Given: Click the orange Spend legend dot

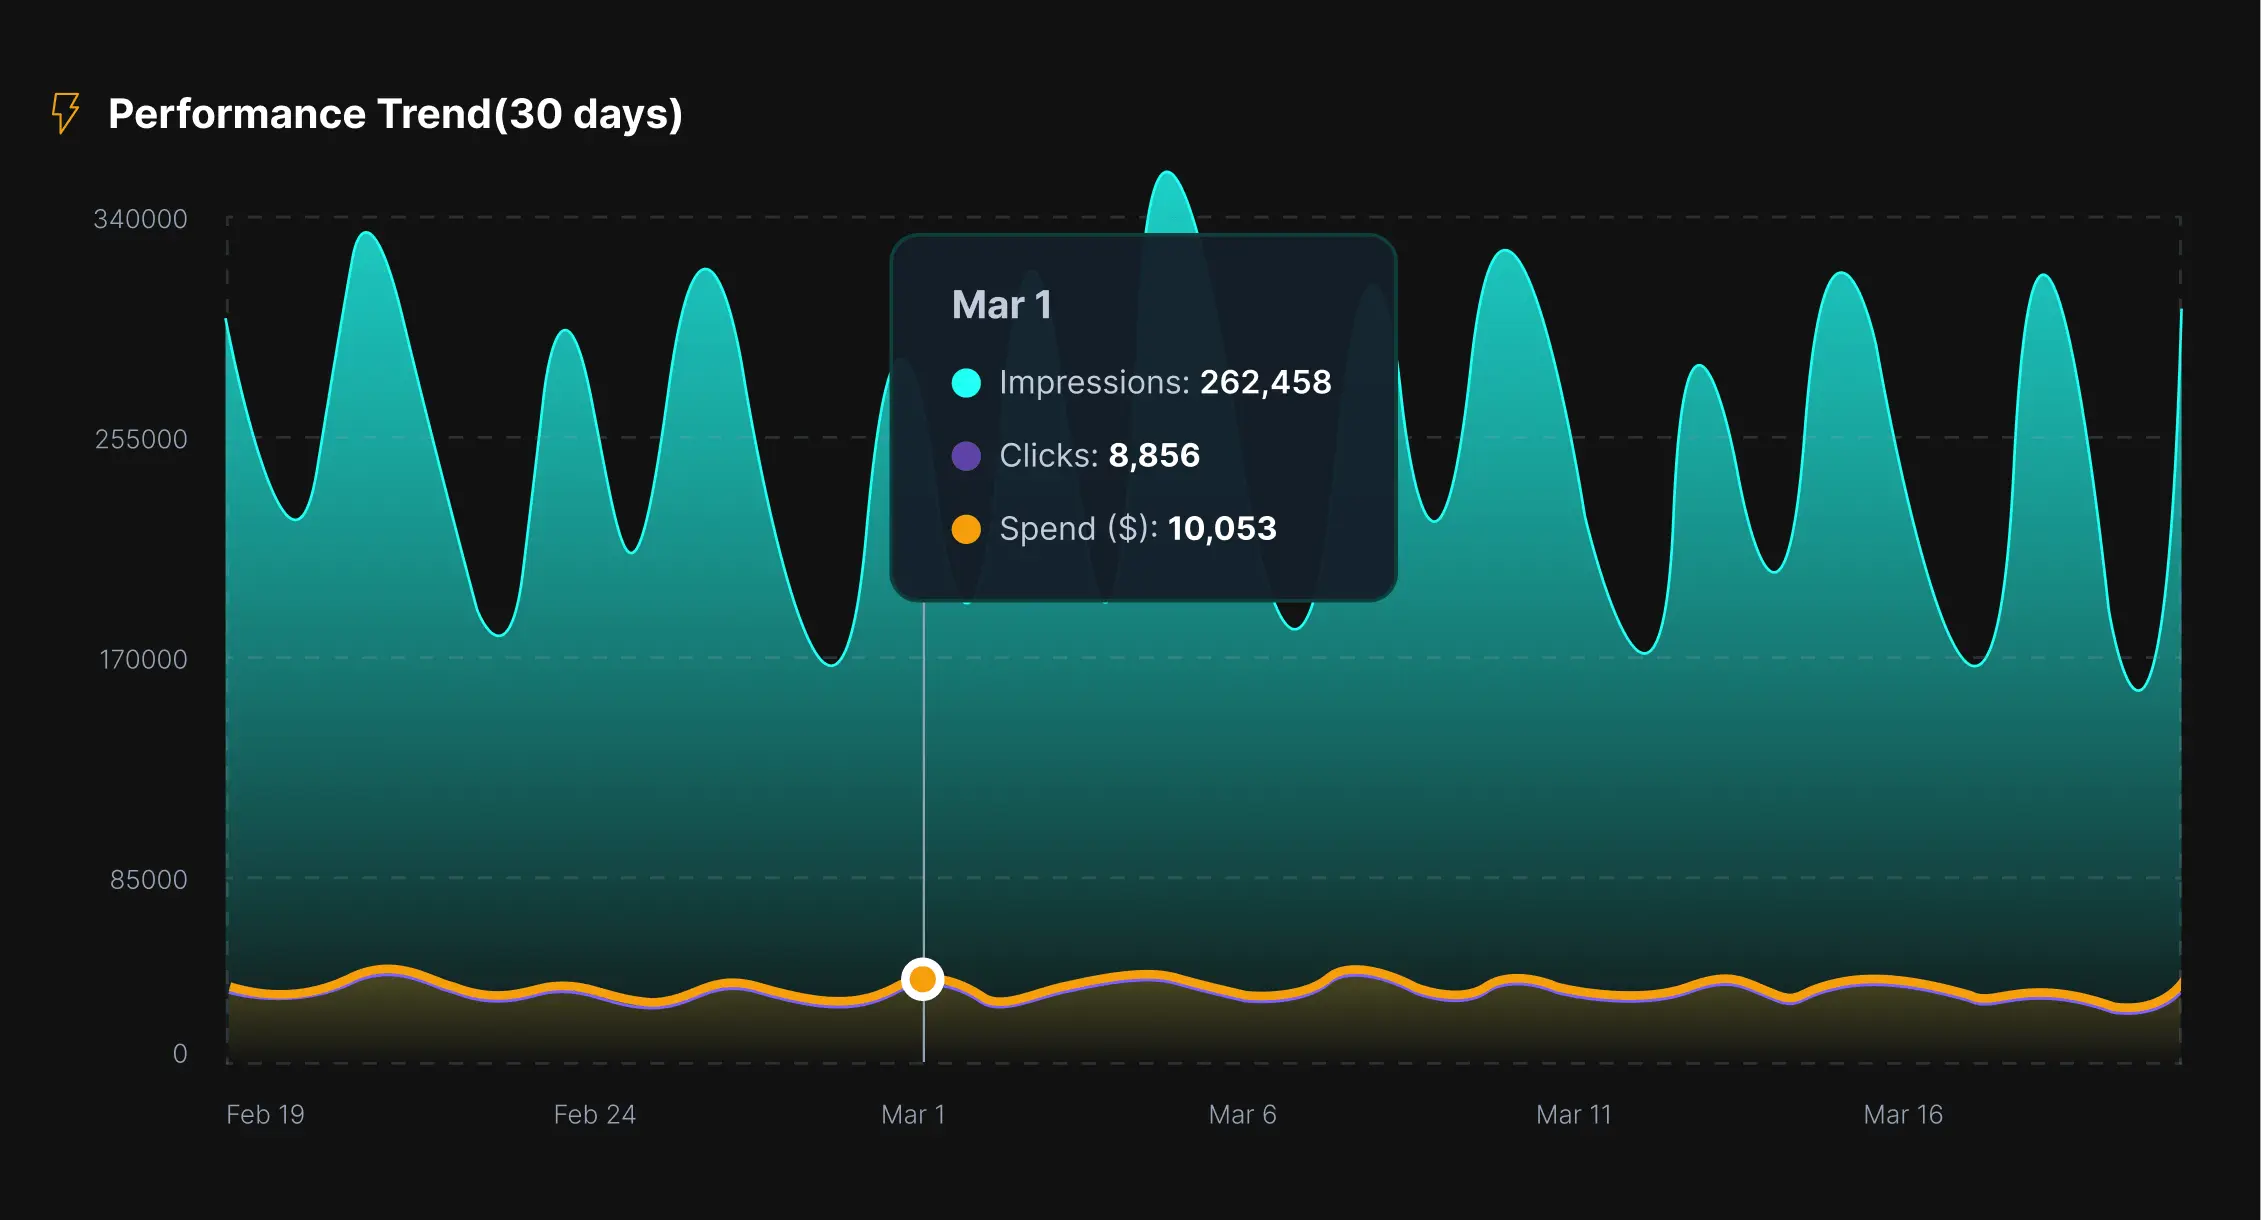Looking at the screenshot, I should click(x=966, y=528).
